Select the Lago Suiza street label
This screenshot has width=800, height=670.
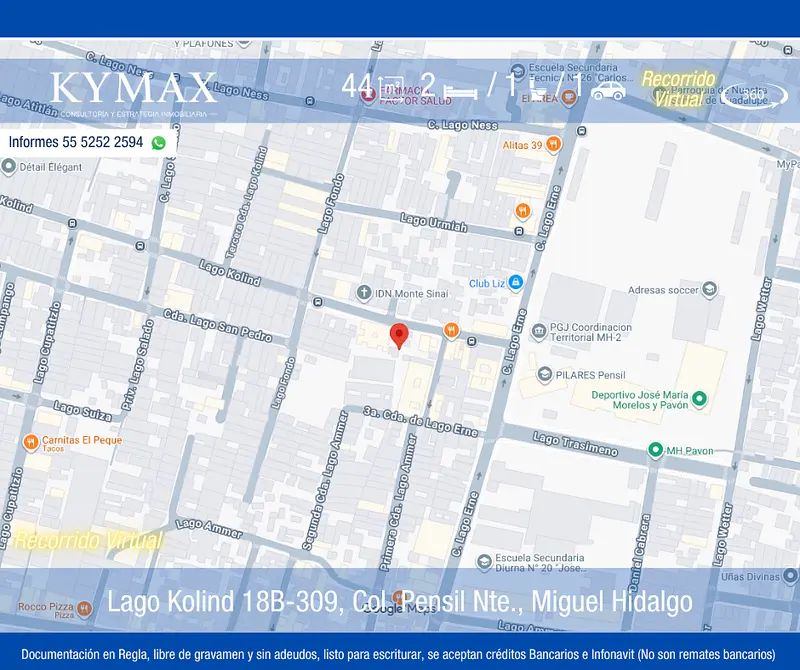click(x=83, y=411)
